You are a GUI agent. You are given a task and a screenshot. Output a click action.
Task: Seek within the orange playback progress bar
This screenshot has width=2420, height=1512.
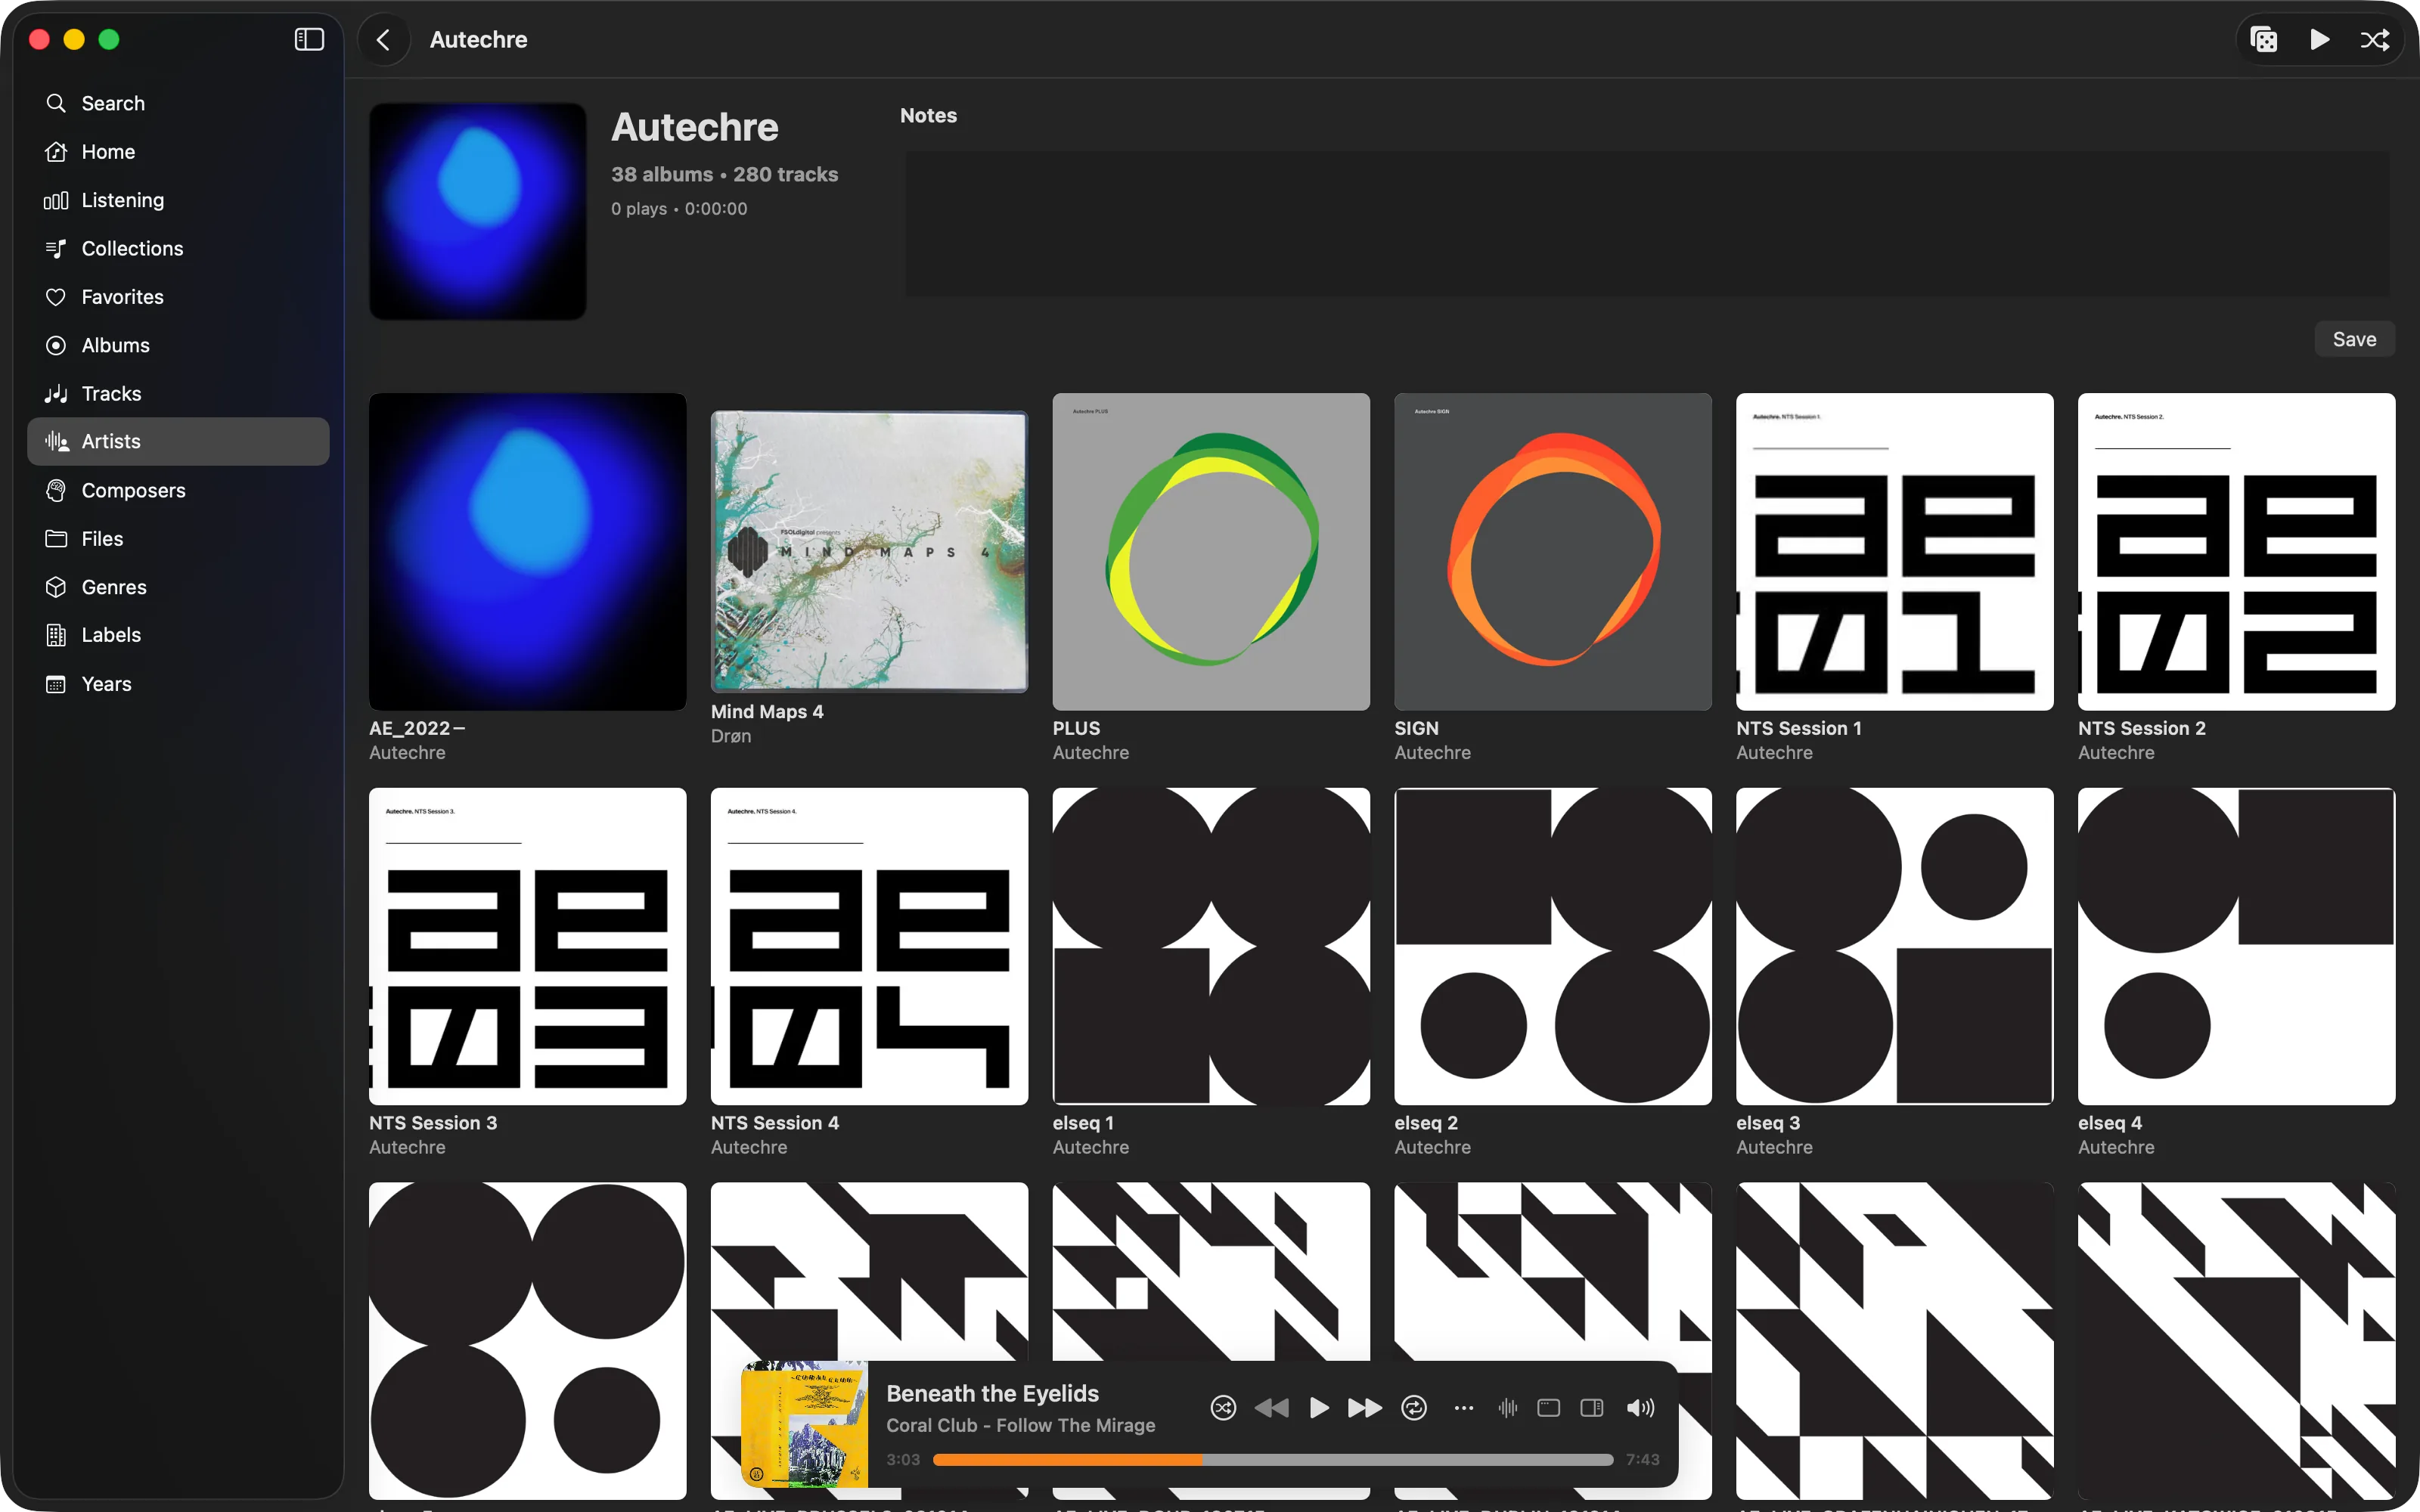pos(1273,1460)
